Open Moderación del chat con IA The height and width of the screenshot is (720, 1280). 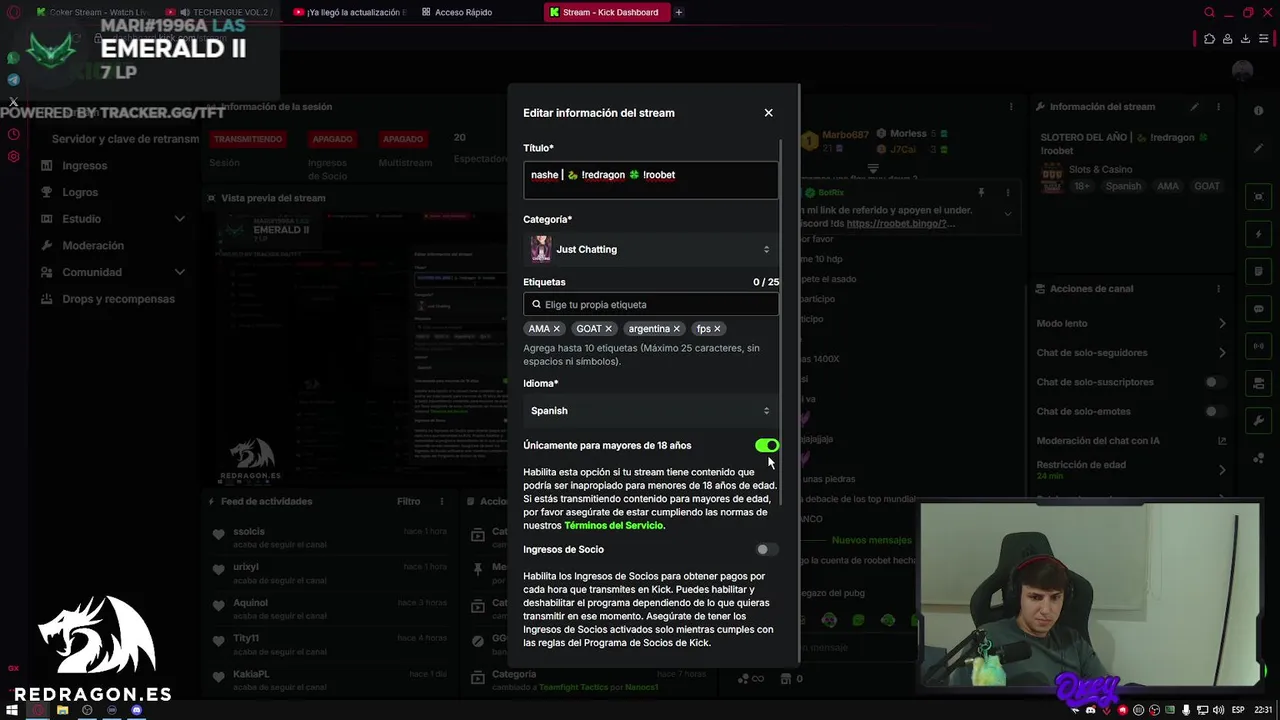tap(1130, 441)
